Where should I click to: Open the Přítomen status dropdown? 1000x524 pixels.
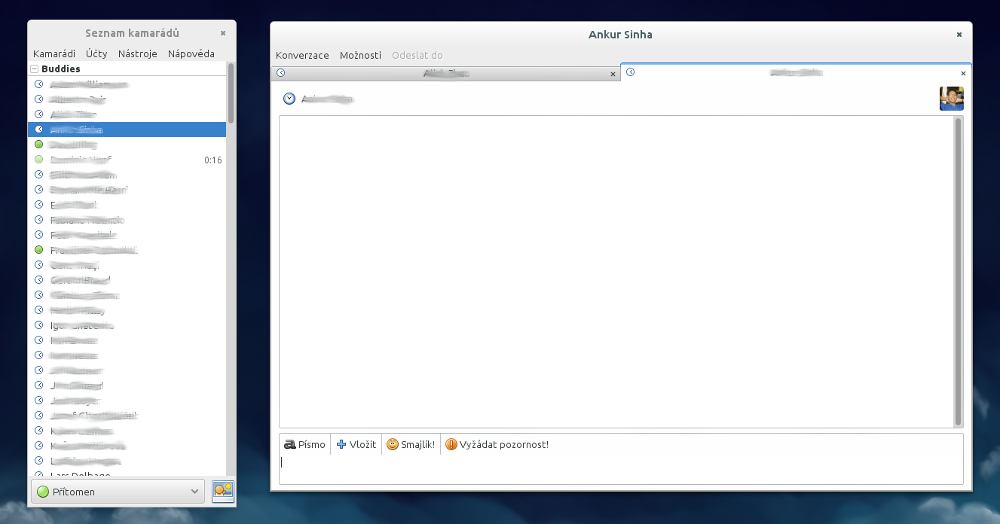click(118, 491)
